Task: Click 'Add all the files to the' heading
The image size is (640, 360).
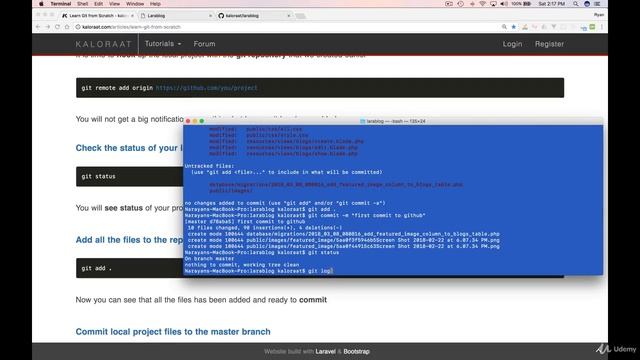Action: click(129, 240)
